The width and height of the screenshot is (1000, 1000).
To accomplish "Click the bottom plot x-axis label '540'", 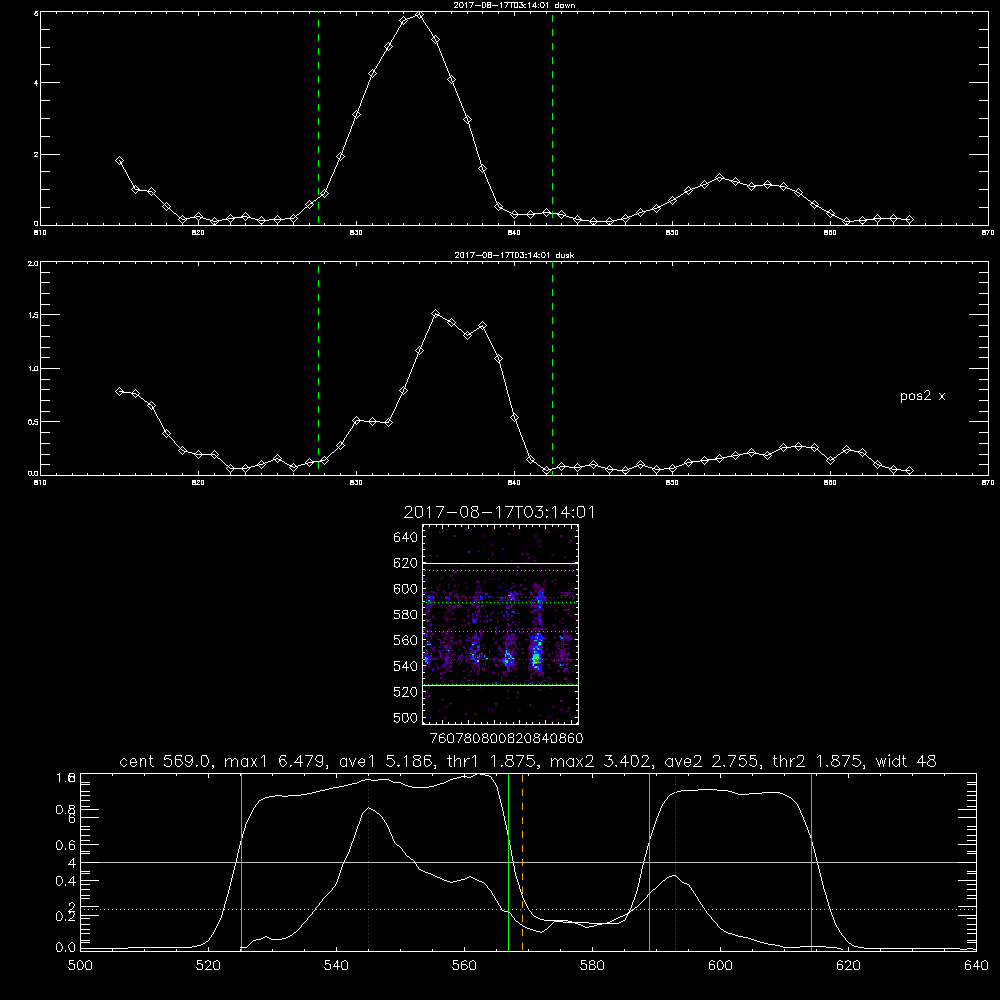I will [x=336, y=966].
